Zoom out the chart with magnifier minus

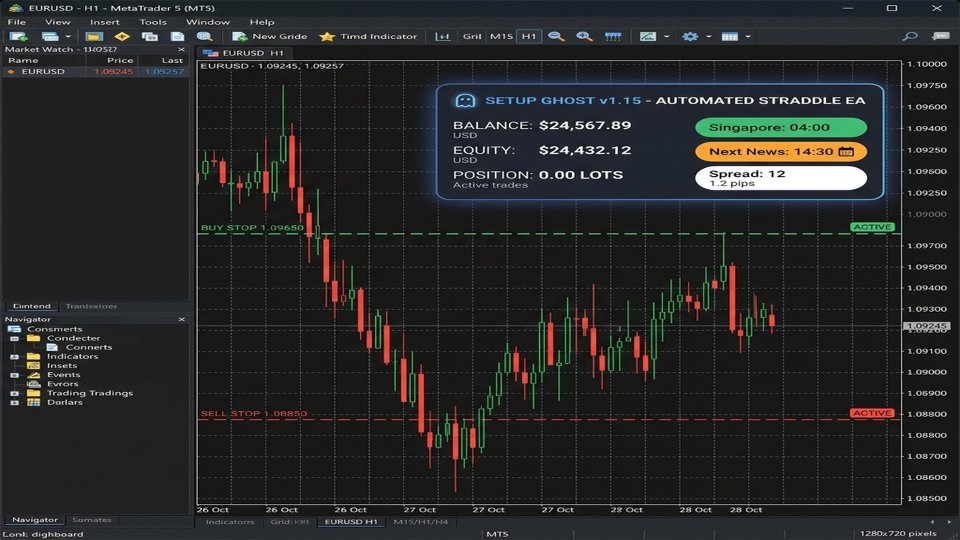coord(556,37)
